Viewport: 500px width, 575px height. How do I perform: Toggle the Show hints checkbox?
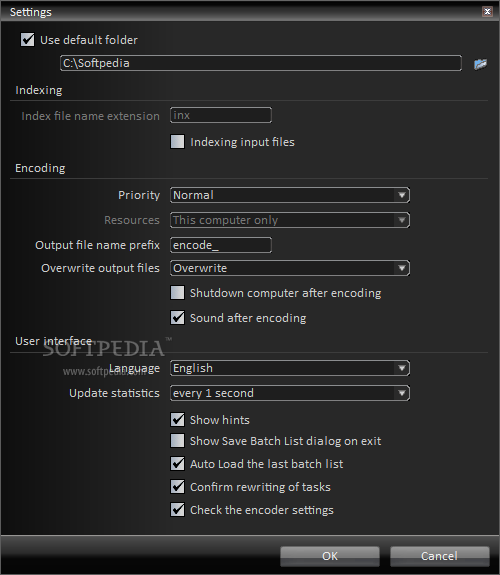[x=178, y=420]
